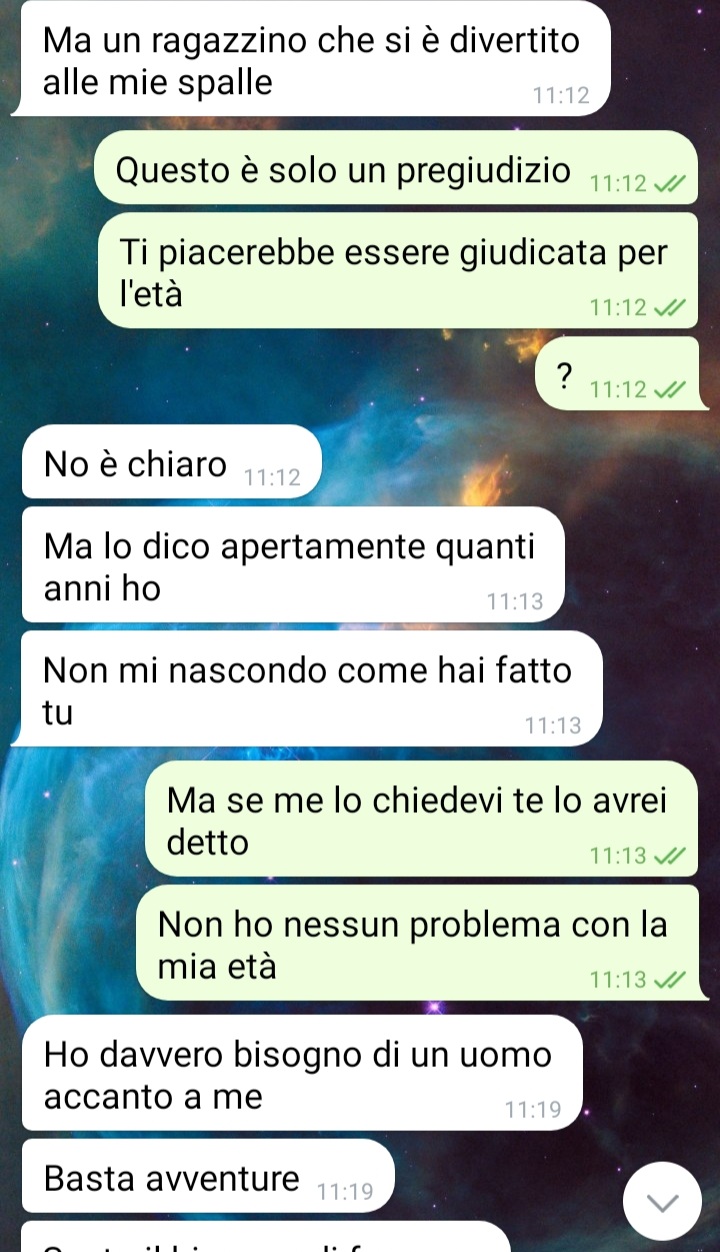
Task: Select 'Ho davvero bisogno di un uomo' message
Action: [301, 1072]
